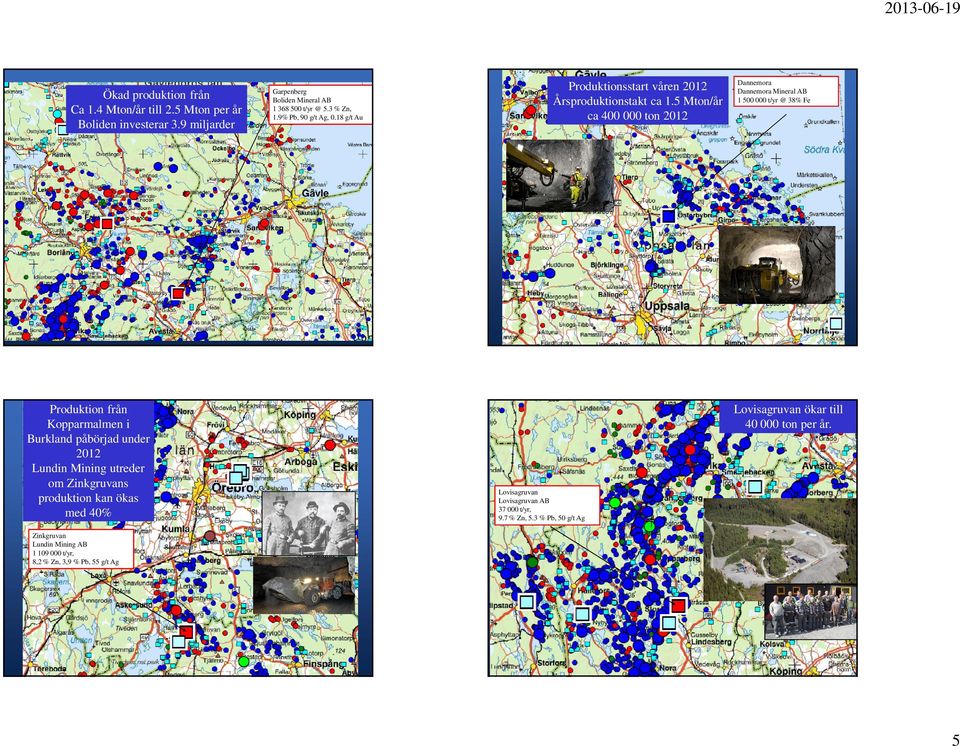
Task: Click the cyan circle marker left of the Ökad produktion caption
Action: click(x=58, y=114)
